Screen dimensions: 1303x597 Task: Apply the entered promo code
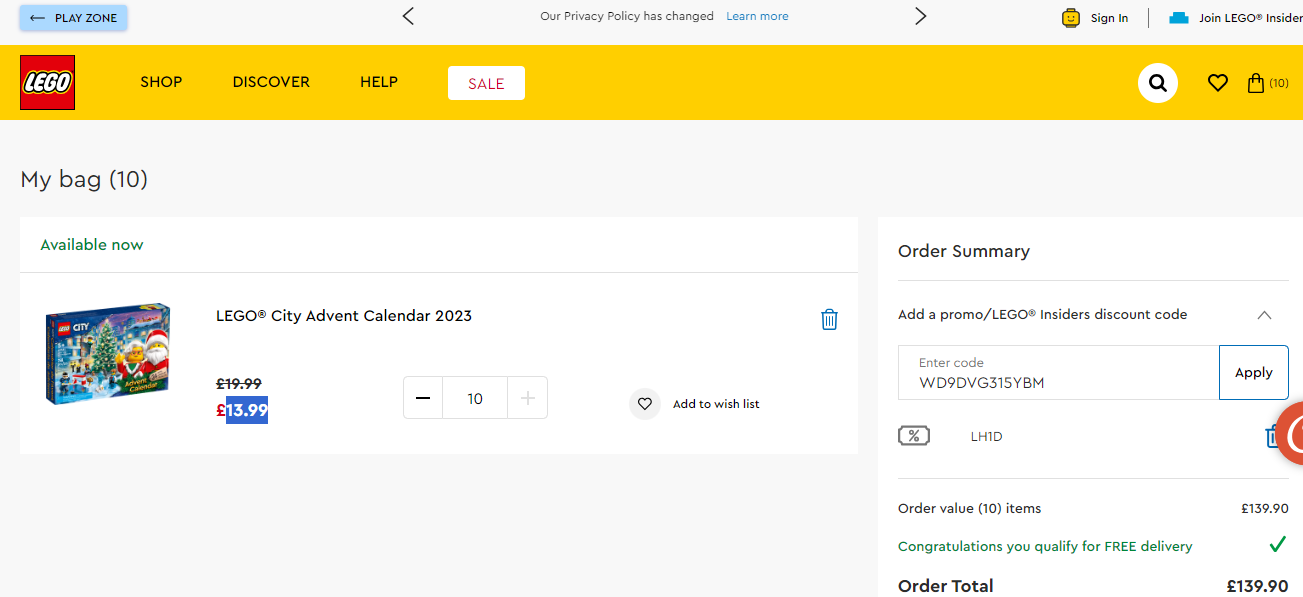point(1254,372)
